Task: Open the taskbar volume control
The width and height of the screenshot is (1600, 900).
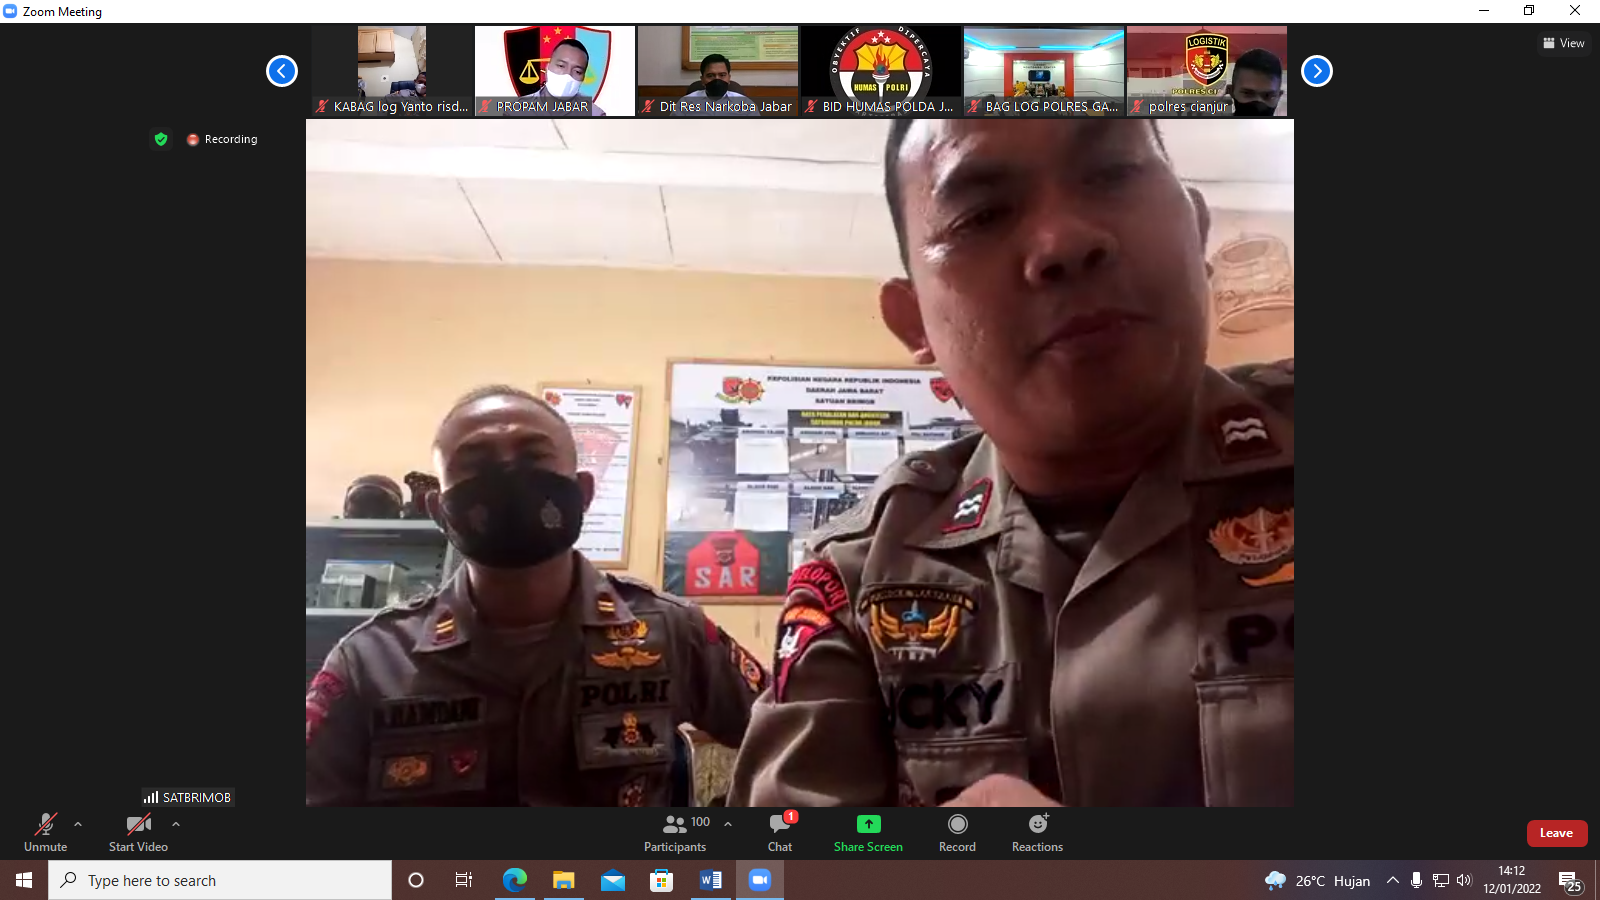Action: tap(1464, 880)
